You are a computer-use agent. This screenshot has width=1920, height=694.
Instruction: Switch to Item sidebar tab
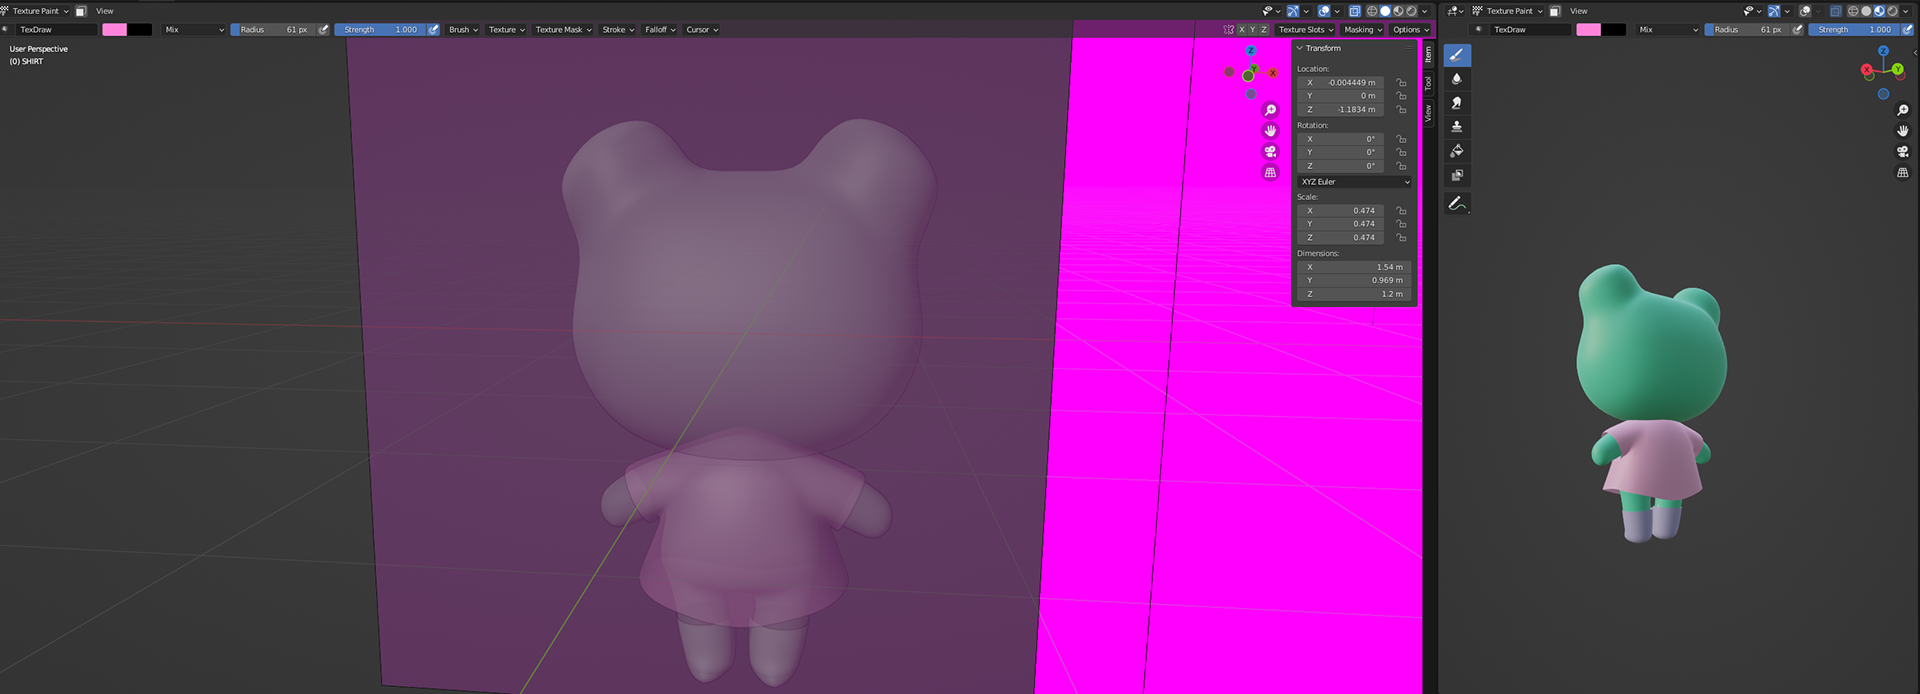1428,54
